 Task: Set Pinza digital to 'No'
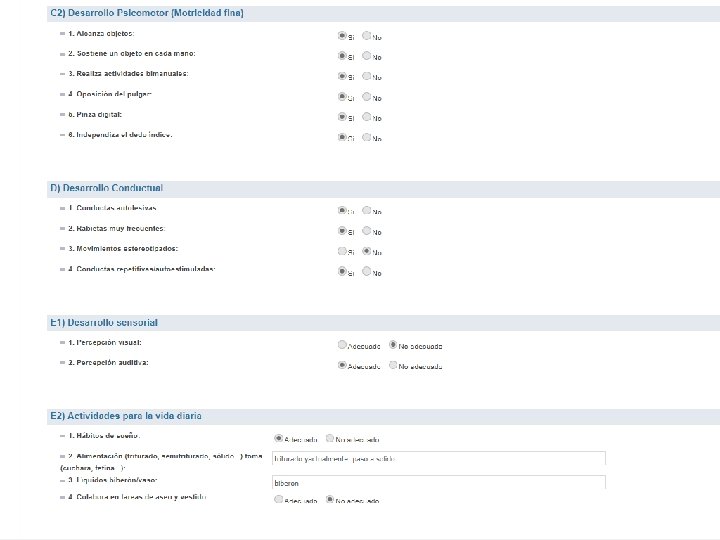(367, 117)
